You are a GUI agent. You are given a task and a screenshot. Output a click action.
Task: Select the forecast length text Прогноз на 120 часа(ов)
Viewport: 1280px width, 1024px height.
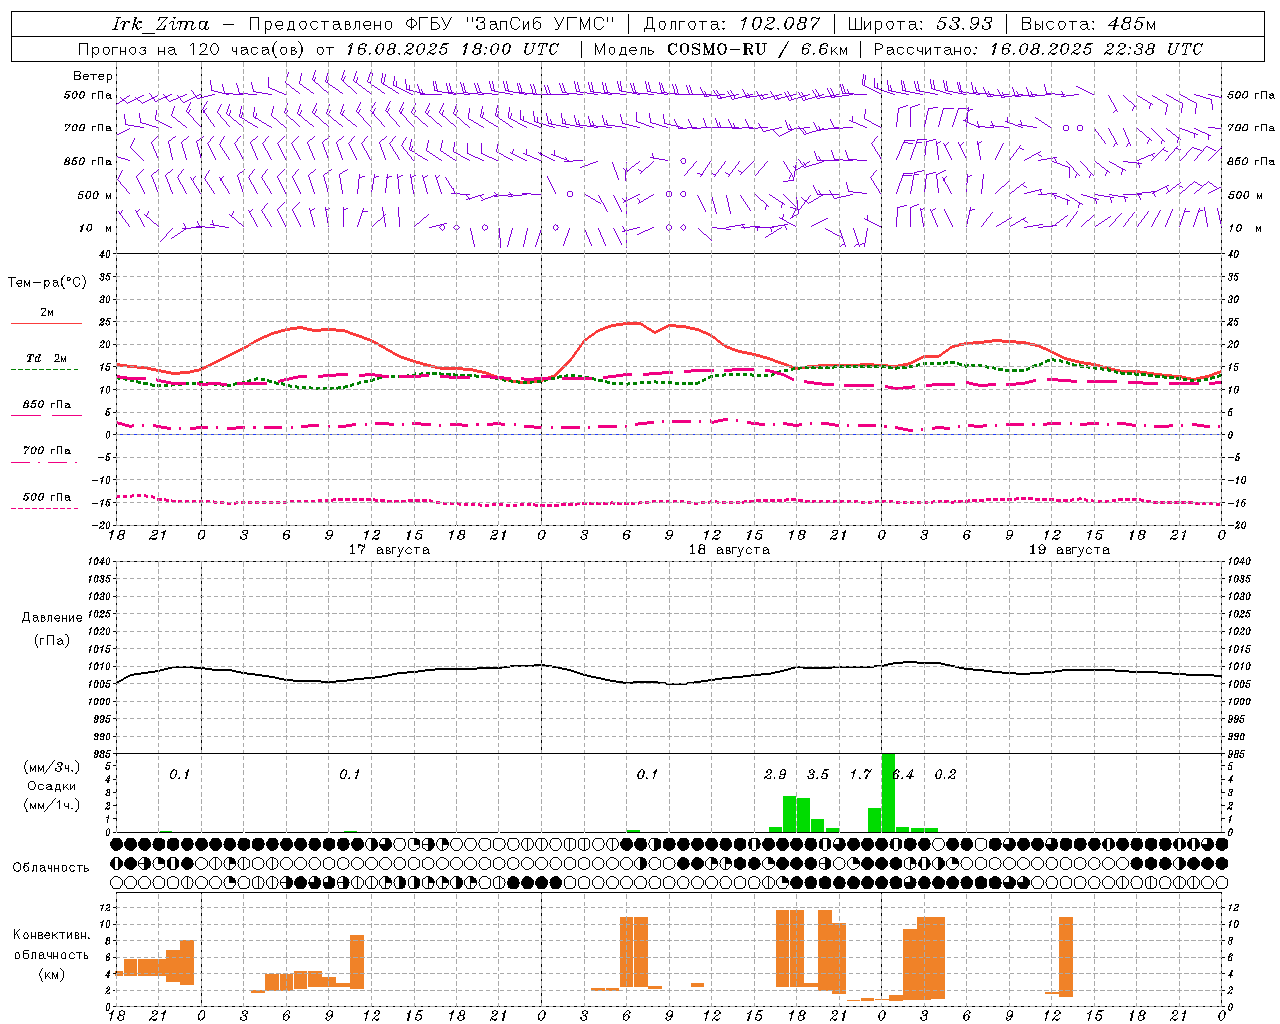192,49
